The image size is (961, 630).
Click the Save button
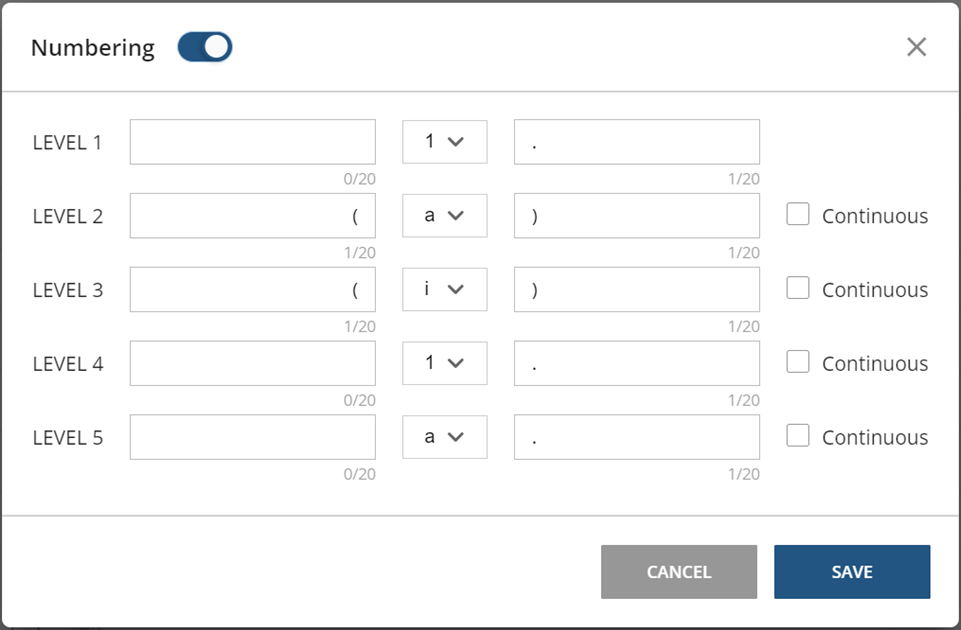point(851,571)
